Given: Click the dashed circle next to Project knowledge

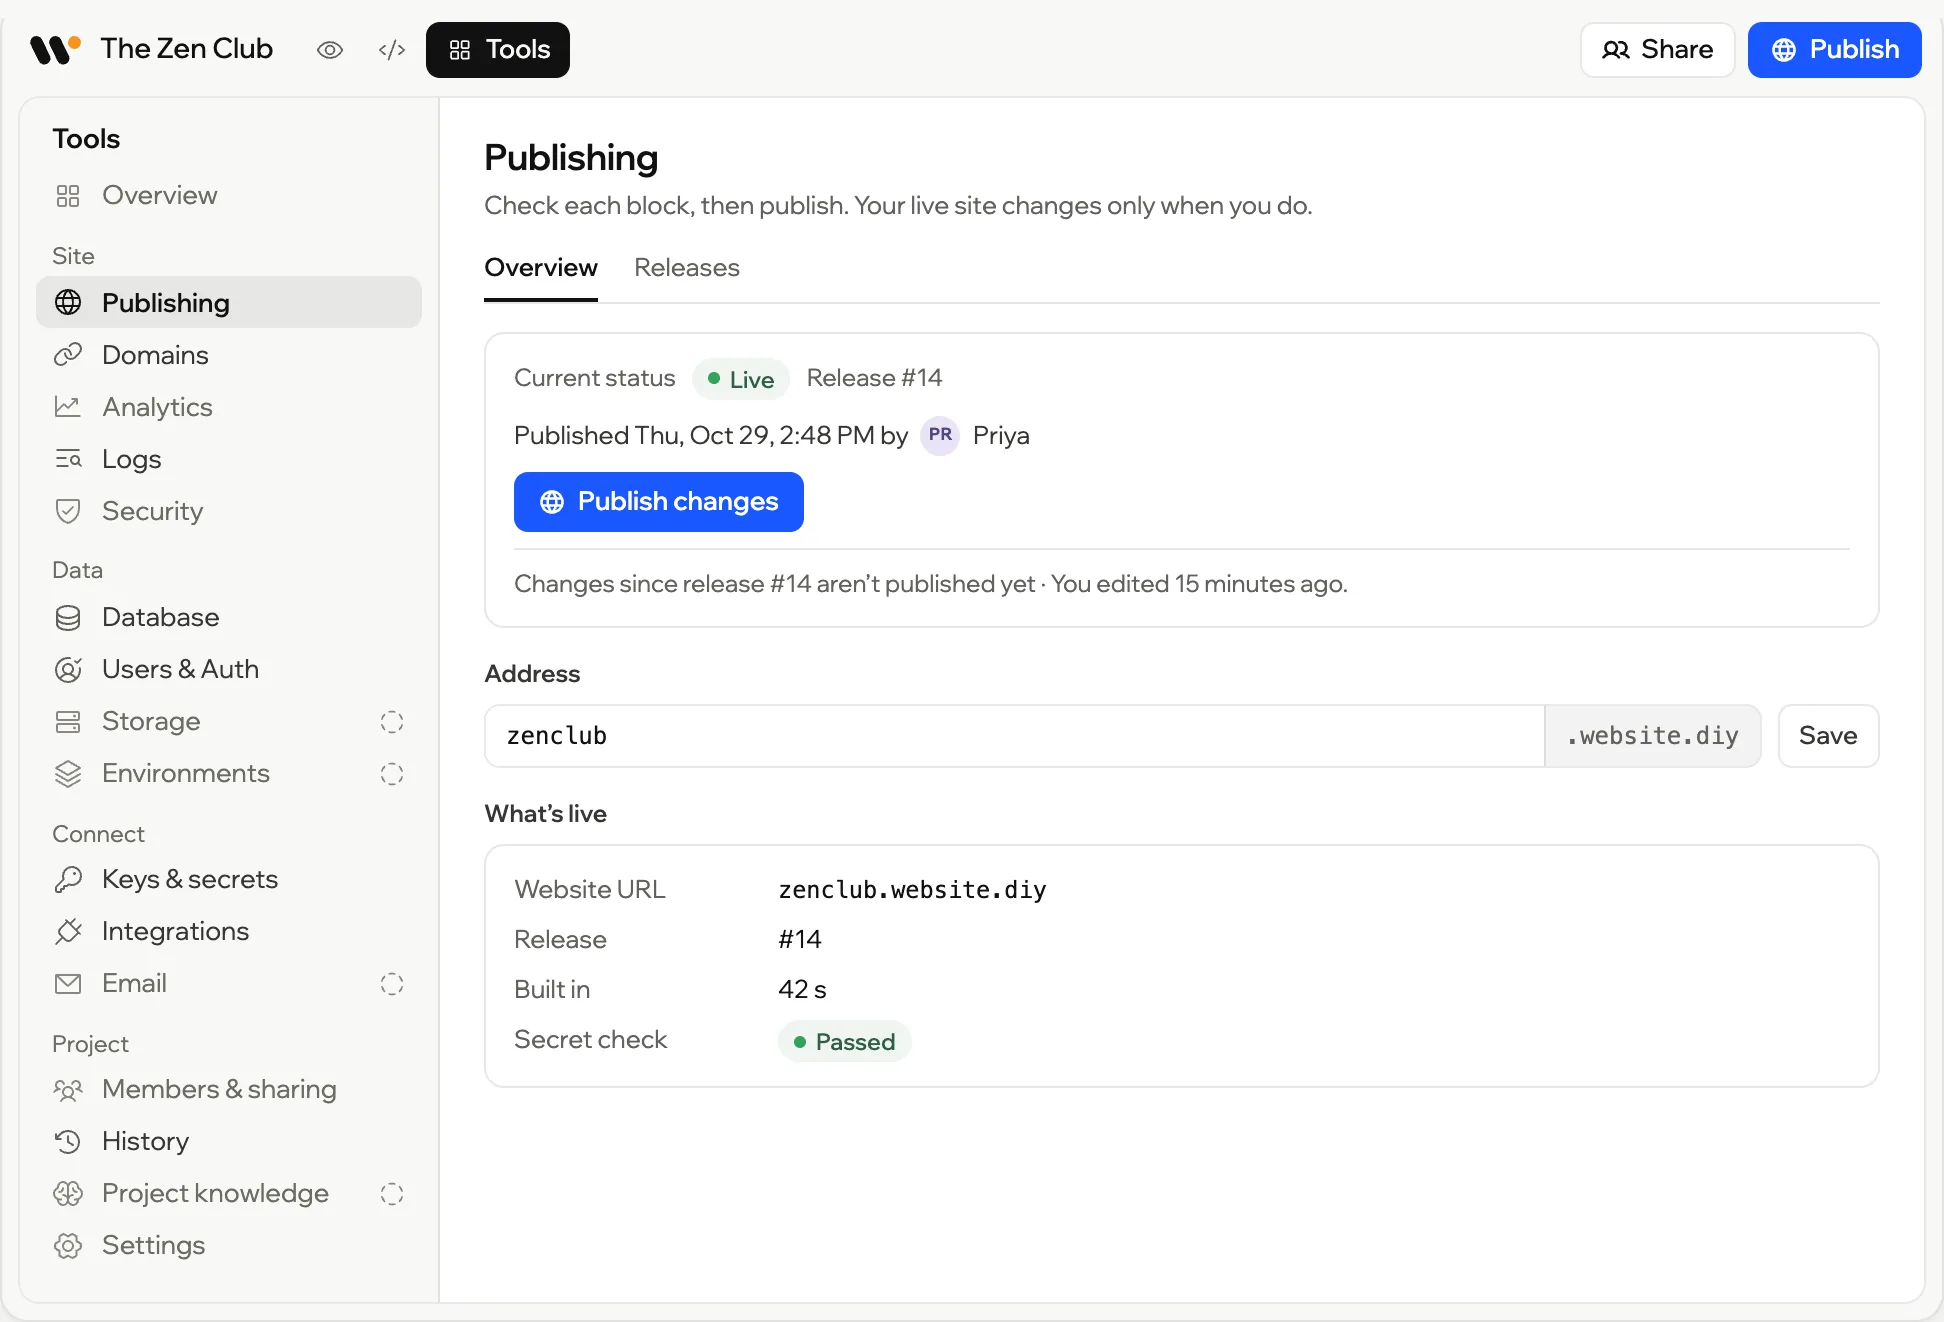Looking at the screenshot, I should coord(392,1194).
